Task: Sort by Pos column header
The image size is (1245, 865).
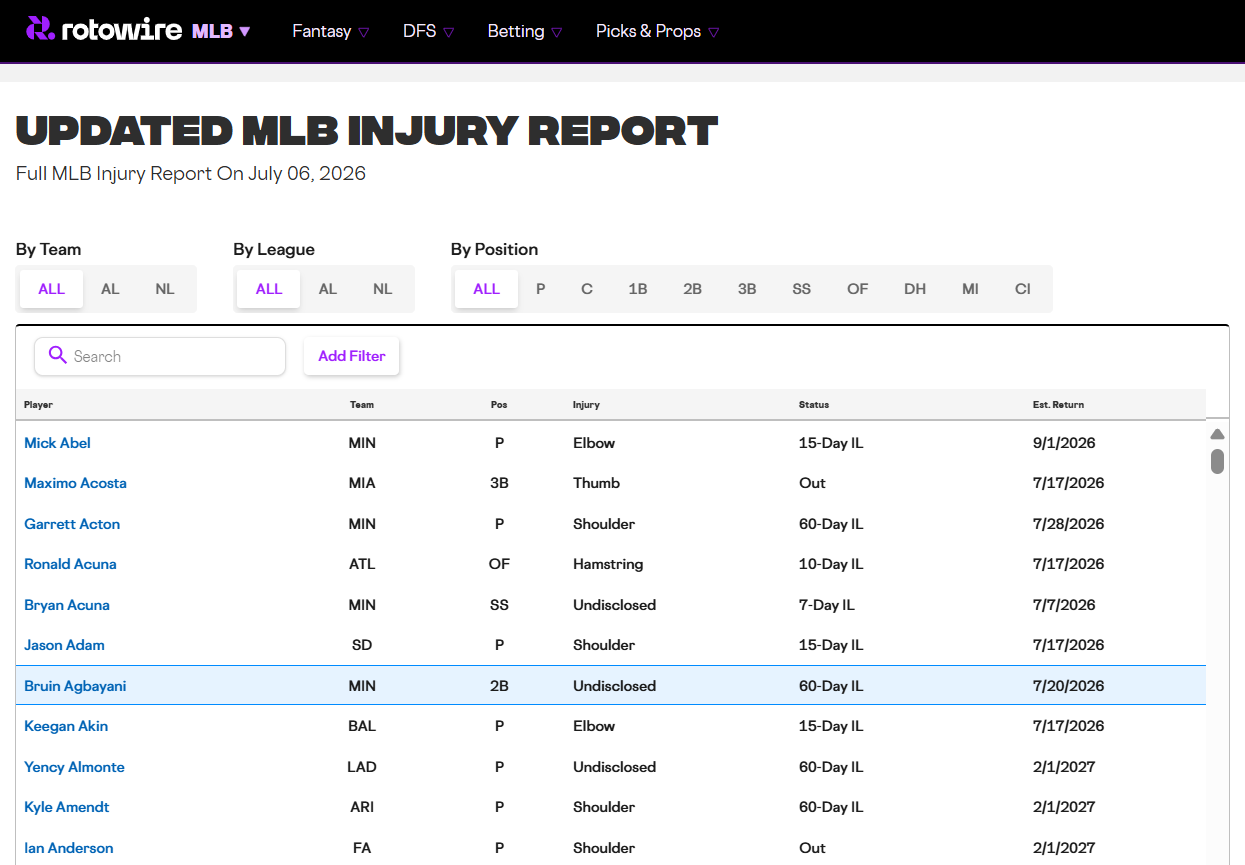Action: 499,405
